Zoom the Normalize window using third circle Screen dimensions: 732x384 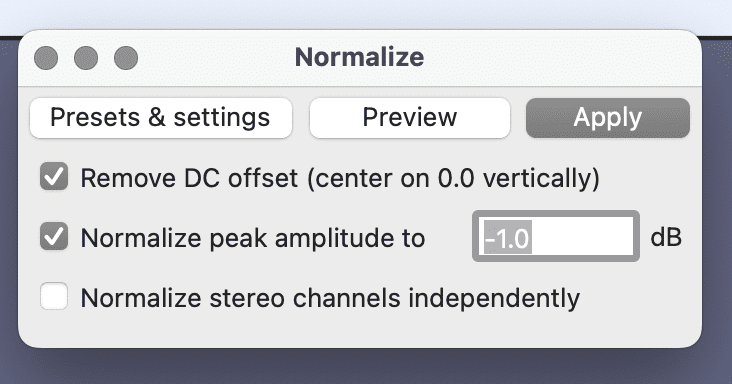click(126, 58)
